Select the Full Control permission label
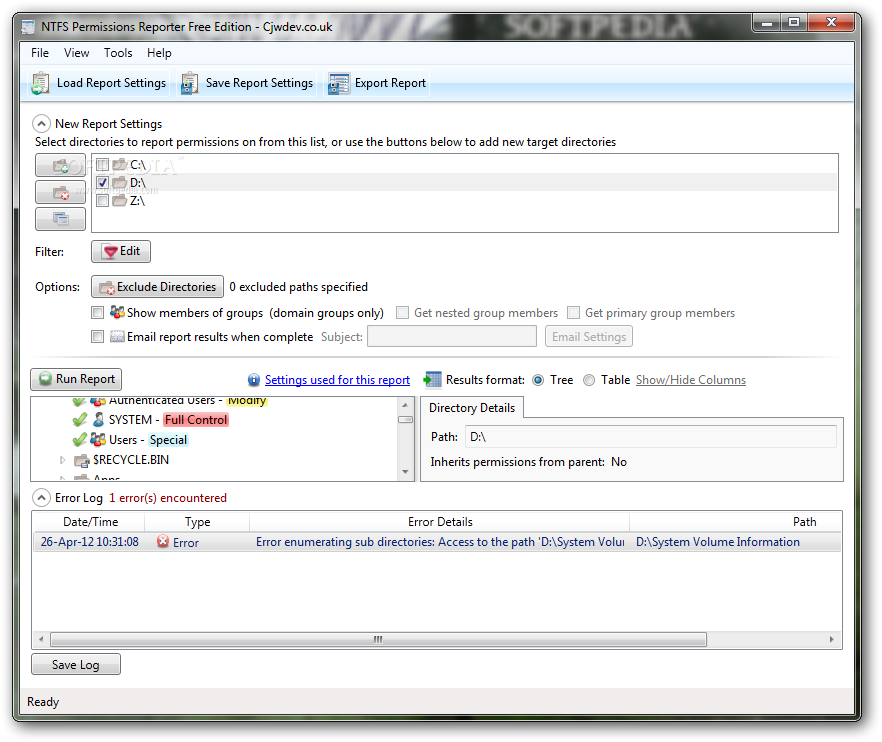The width and height of the screenshot is (882, 742). pos(196,420)
